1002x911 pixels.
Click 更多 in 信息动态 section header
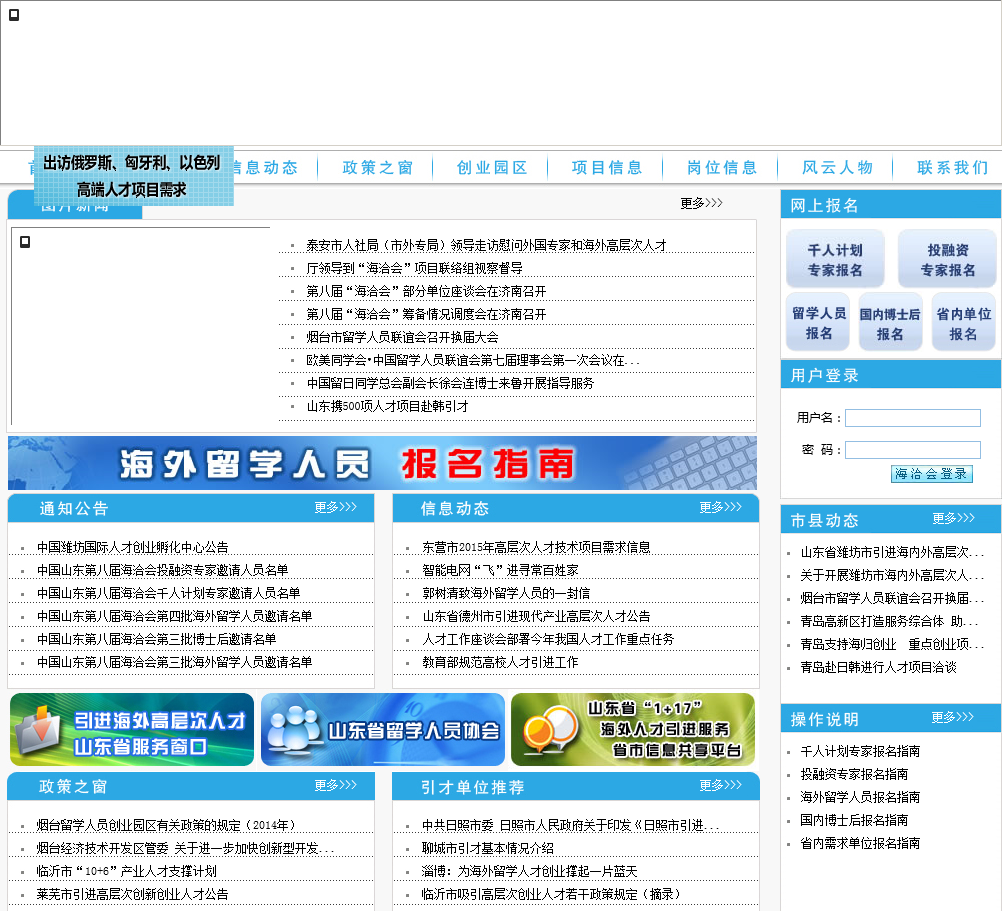click(x=720, y=507)
